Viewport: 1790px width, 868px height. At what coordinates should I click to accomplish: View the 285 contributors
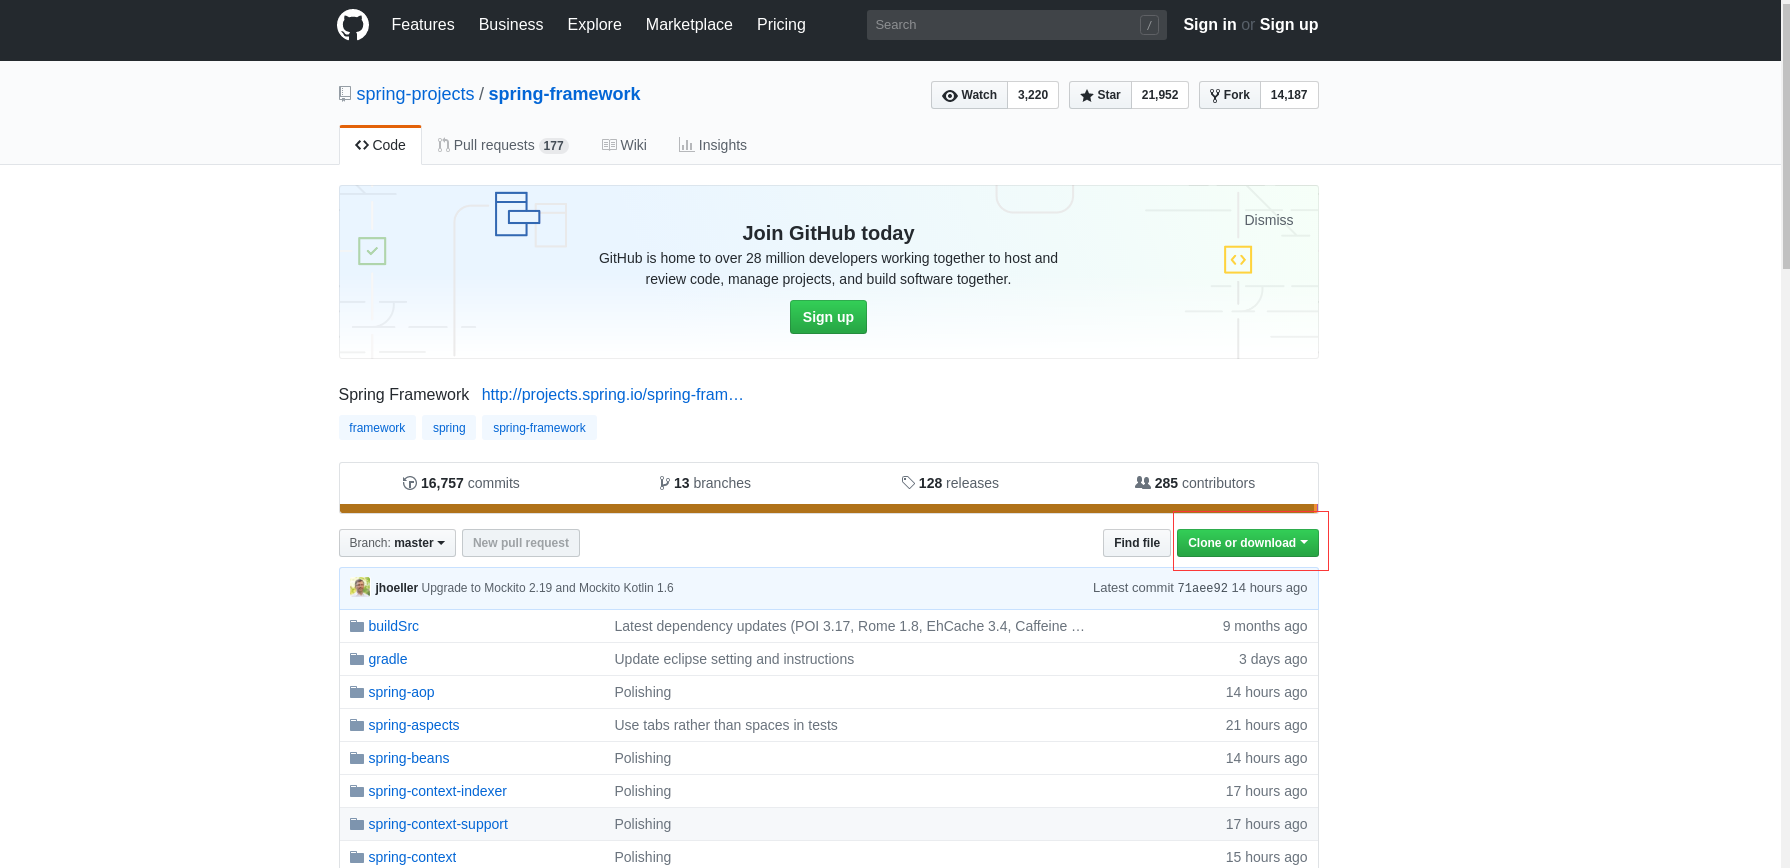click(1195, 483)
